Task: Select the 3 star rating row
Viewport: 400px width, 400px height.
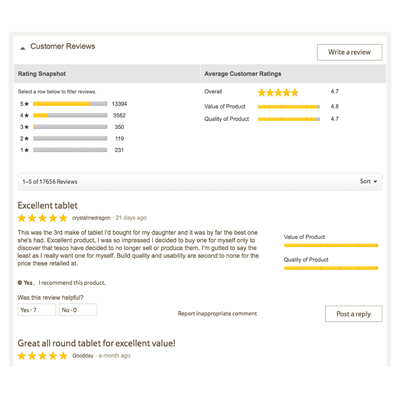Action: pos(72,127)
